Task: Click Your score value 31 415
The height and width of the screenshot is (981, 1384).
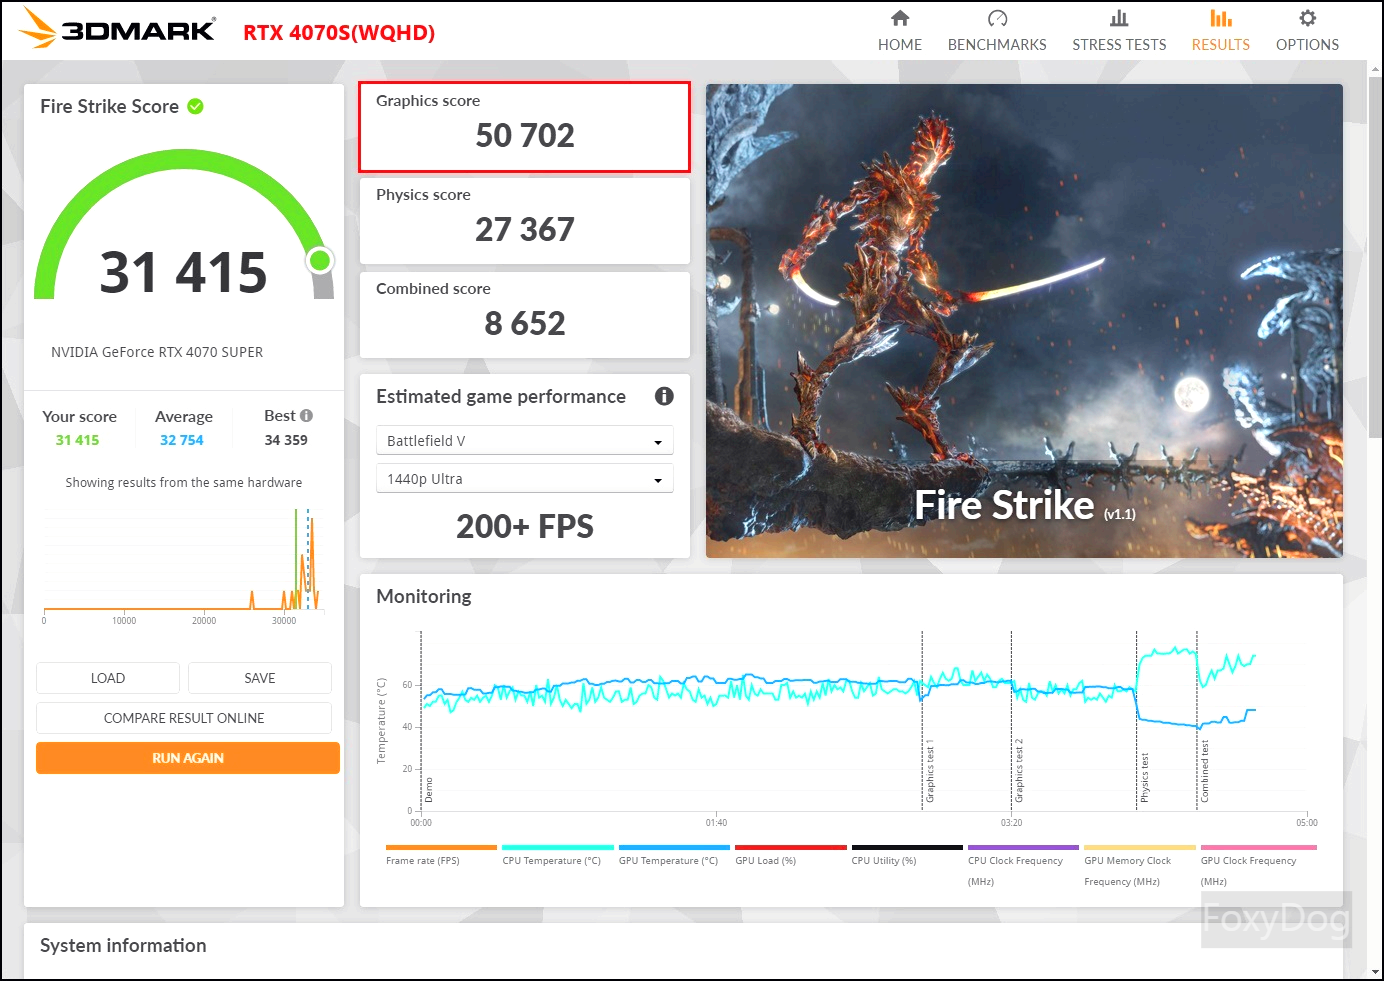Action: (x=77, y=440)
